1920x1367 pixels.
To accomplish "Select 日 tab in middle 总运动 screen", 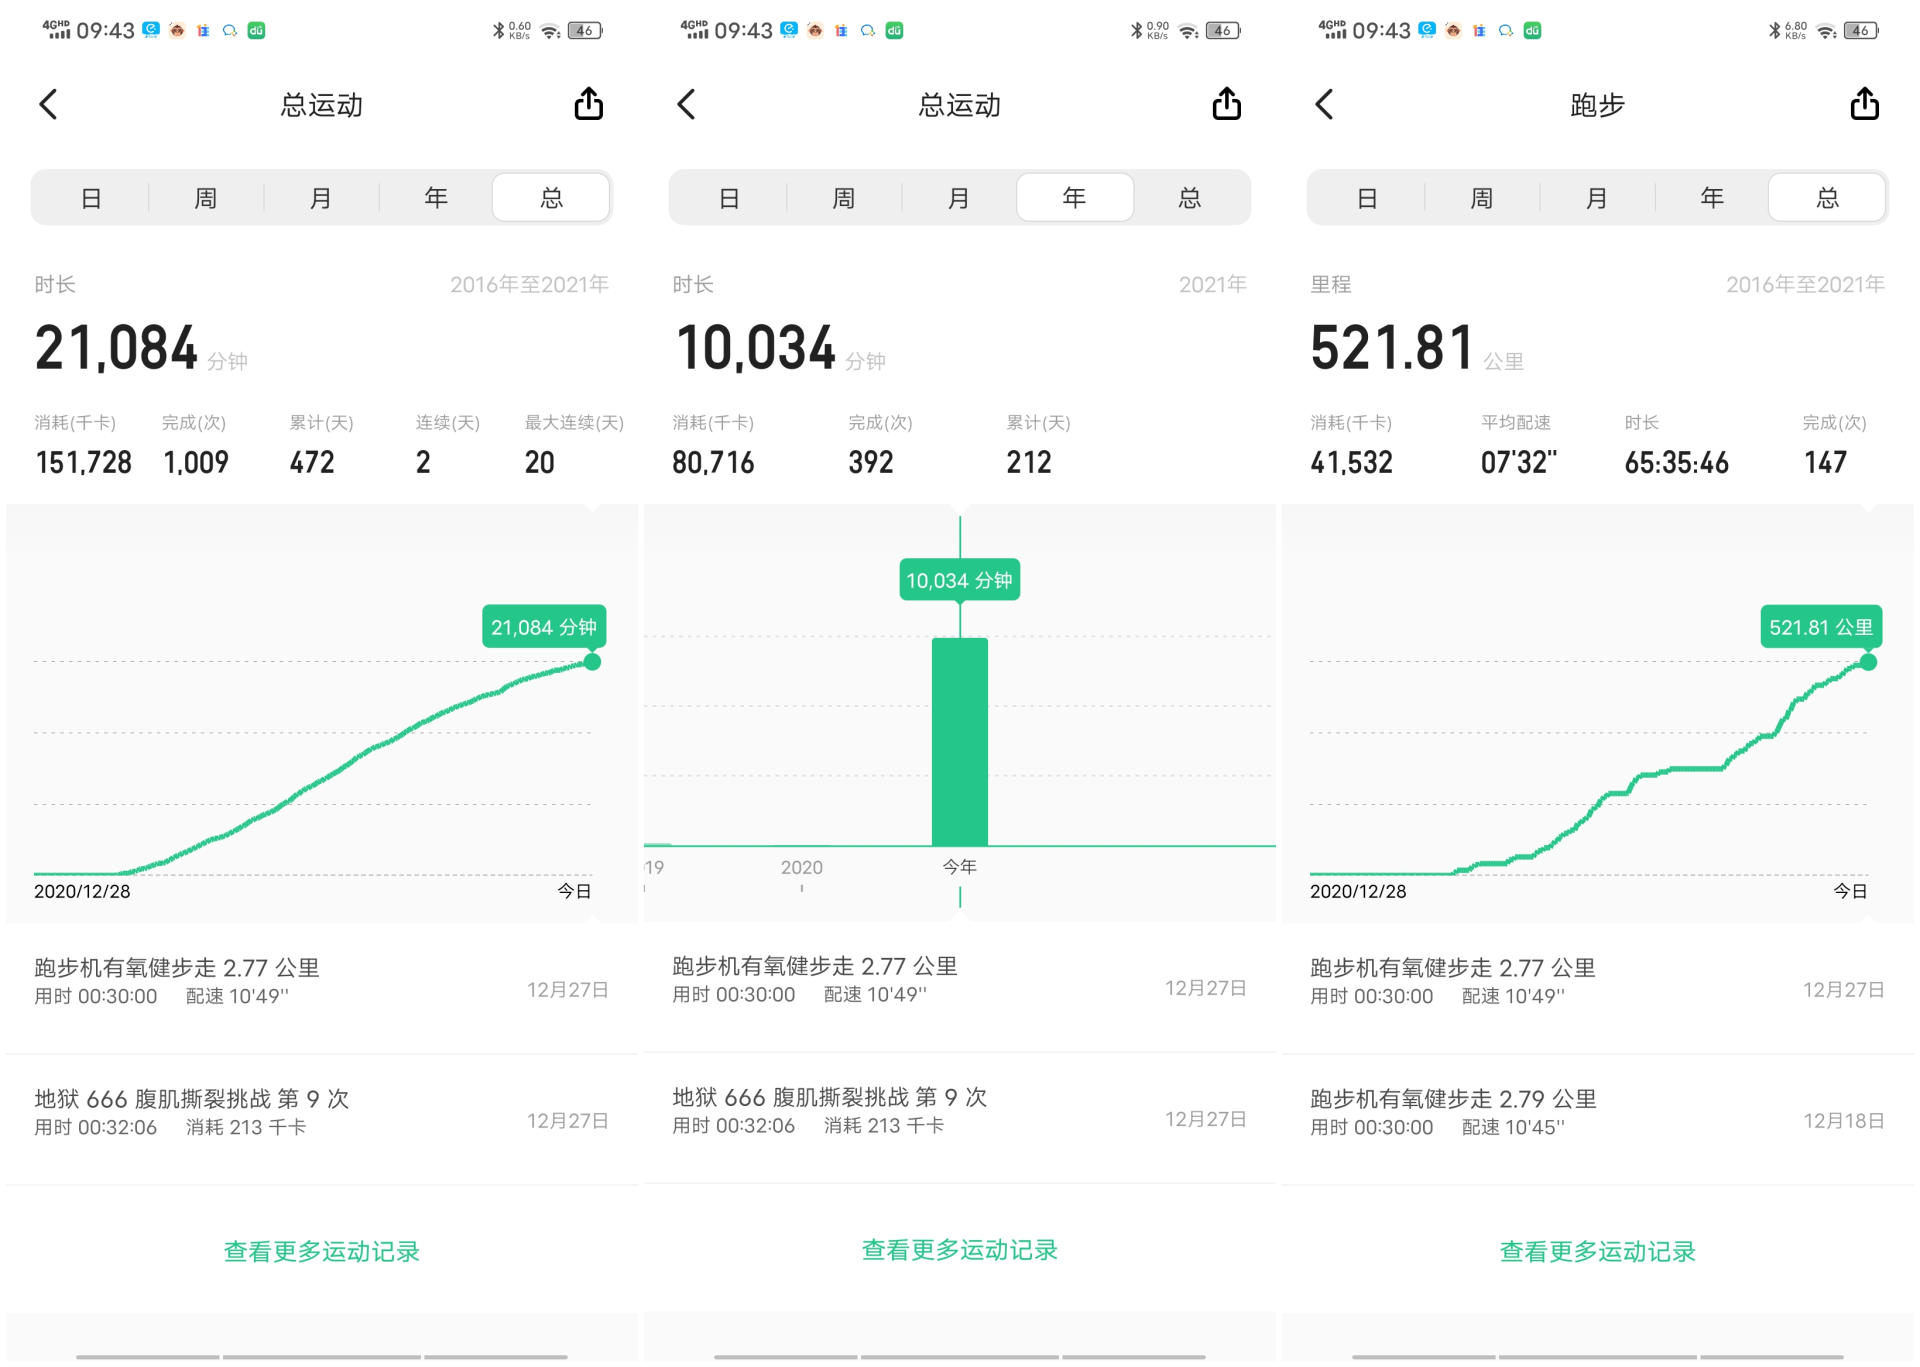I will pyautogui.click(x=729, y=198).
